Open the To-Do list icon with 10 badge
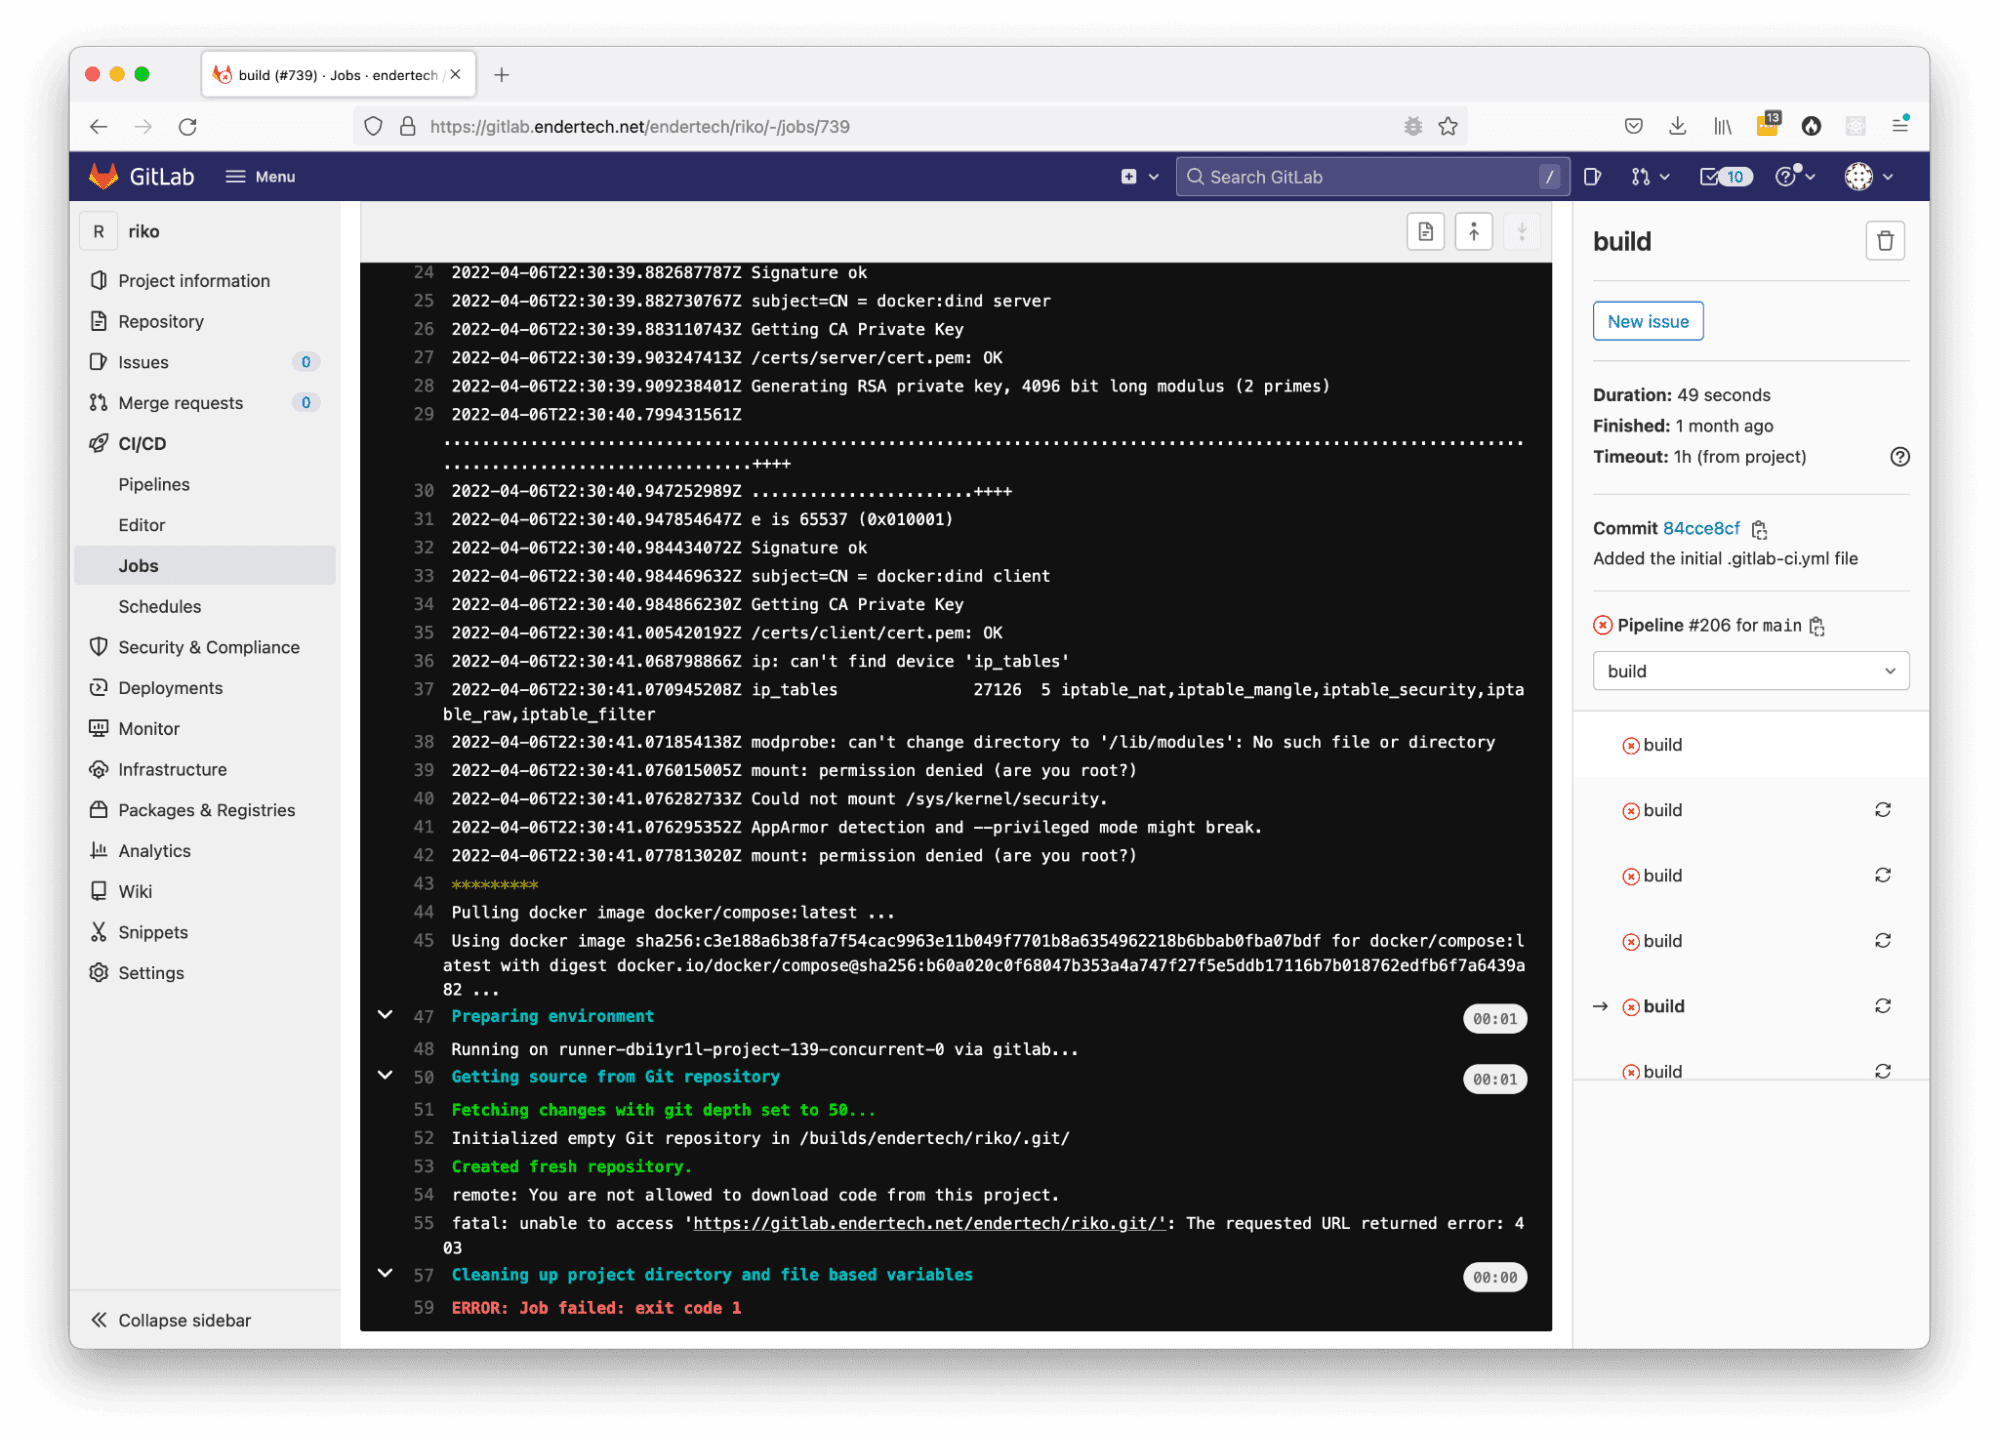The height and width of the screenshot is (1440, 1999). point(1724,177)
